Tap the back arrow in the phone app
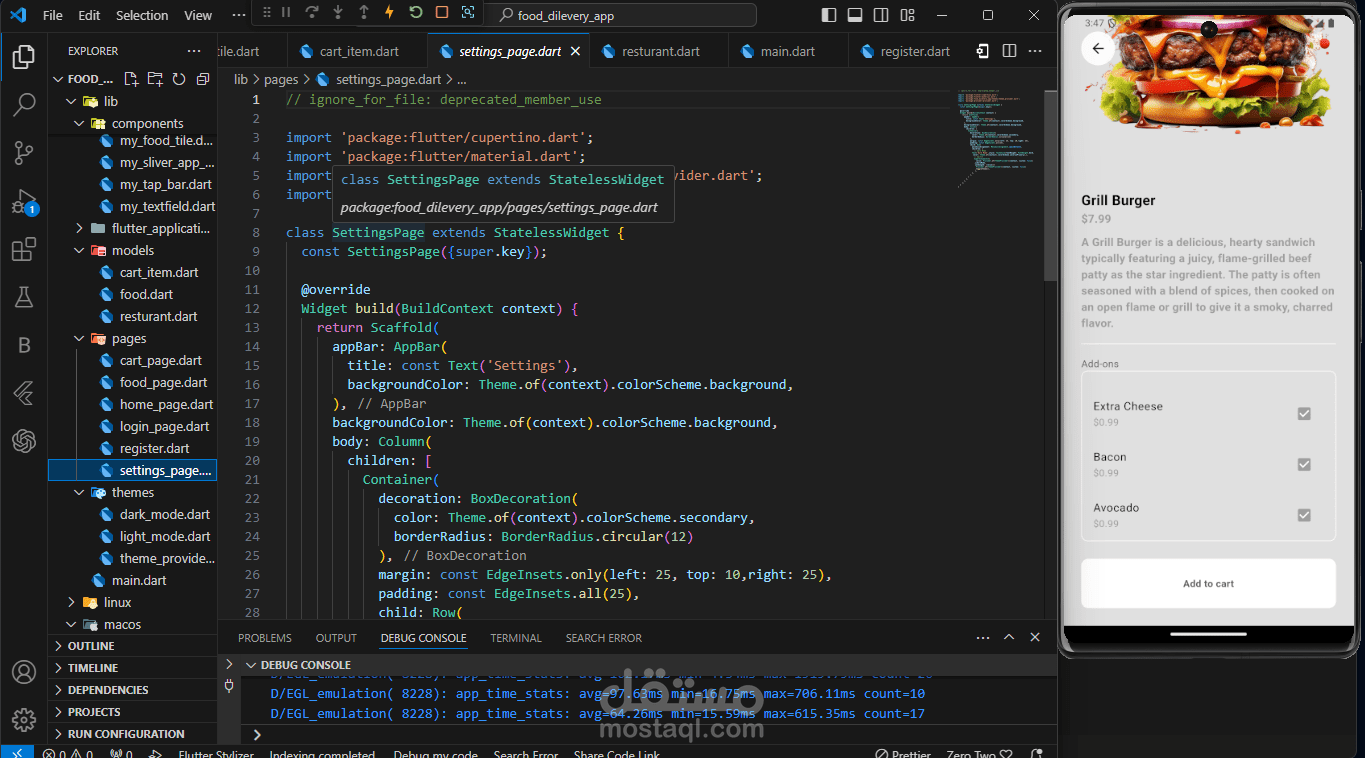The height and width of the screenshot is (758, 1365). 1098,48
